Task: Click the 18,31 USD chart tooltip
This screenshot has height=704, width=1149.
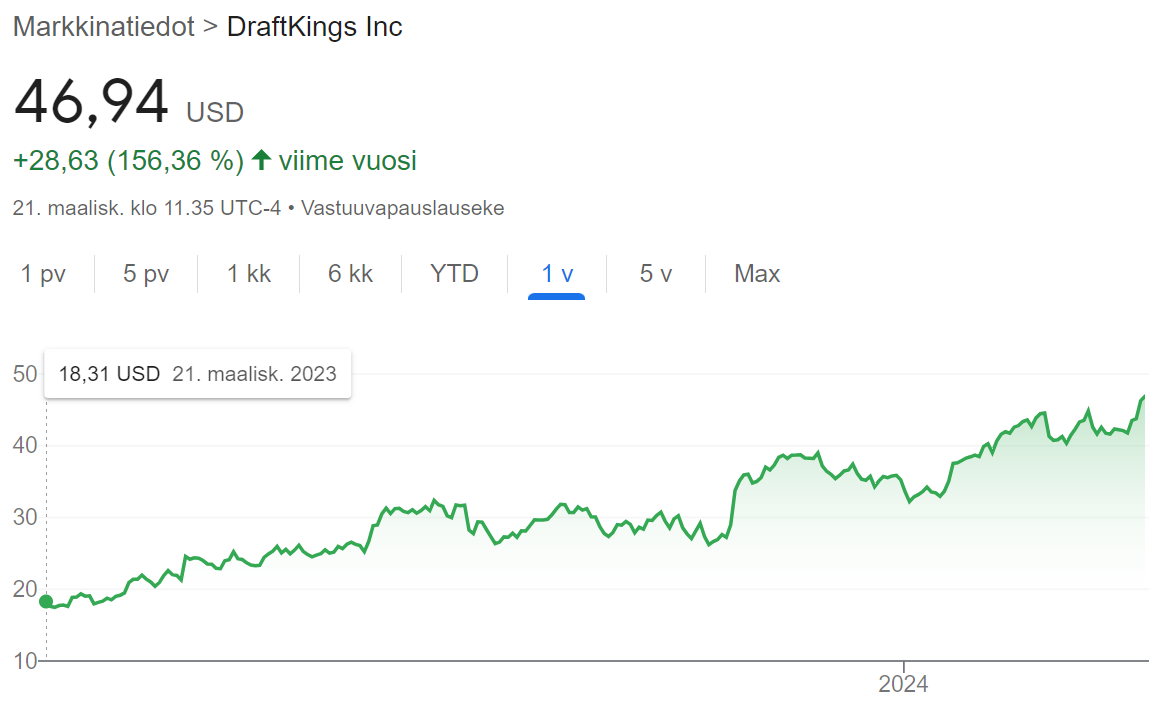Action: click(x=197, y=374)
